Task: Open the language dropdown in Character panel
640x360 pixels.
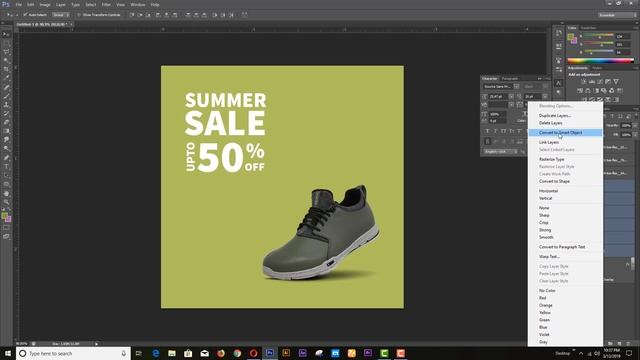Action: [500, 151]
